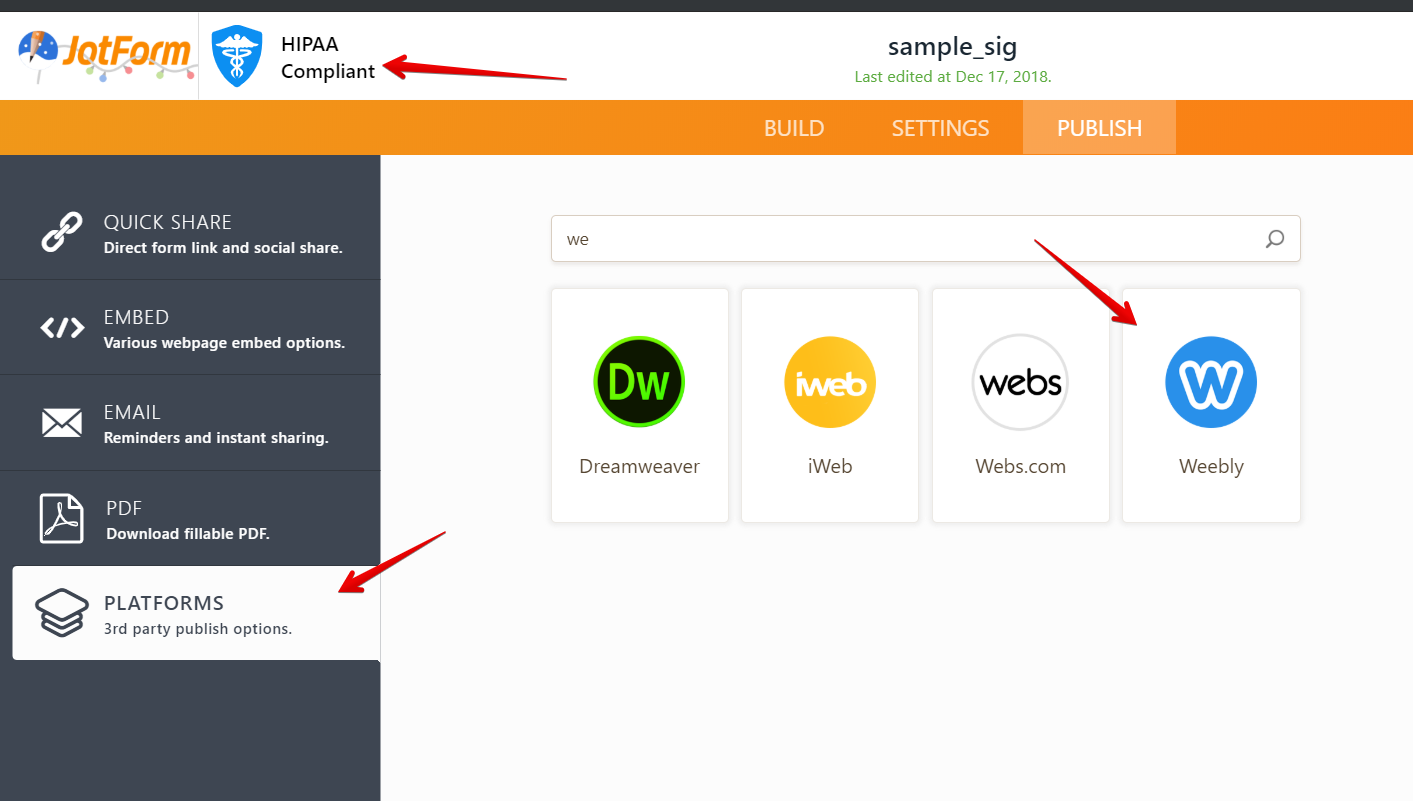Click the form title sample_sig
The height and width of the screenshot is (801, 1413).
952,46
